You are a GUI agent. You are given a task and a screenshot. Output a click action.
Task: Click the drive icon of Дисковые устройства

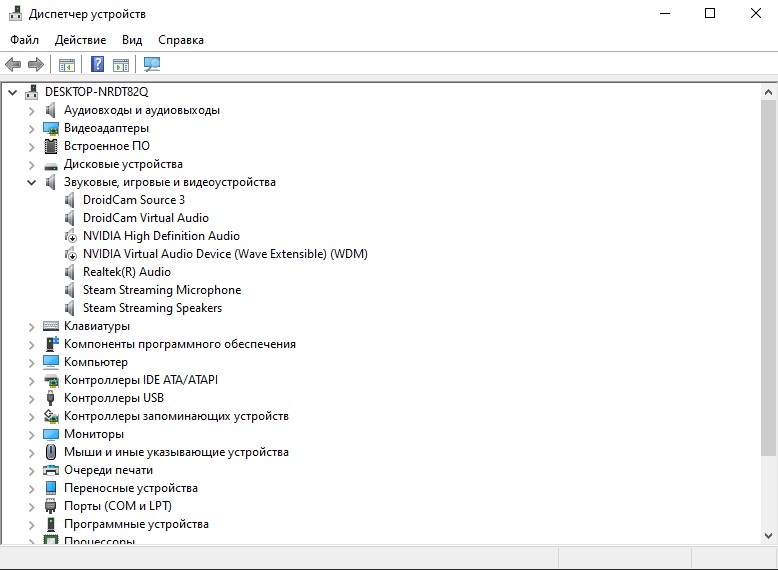point(51,166)
